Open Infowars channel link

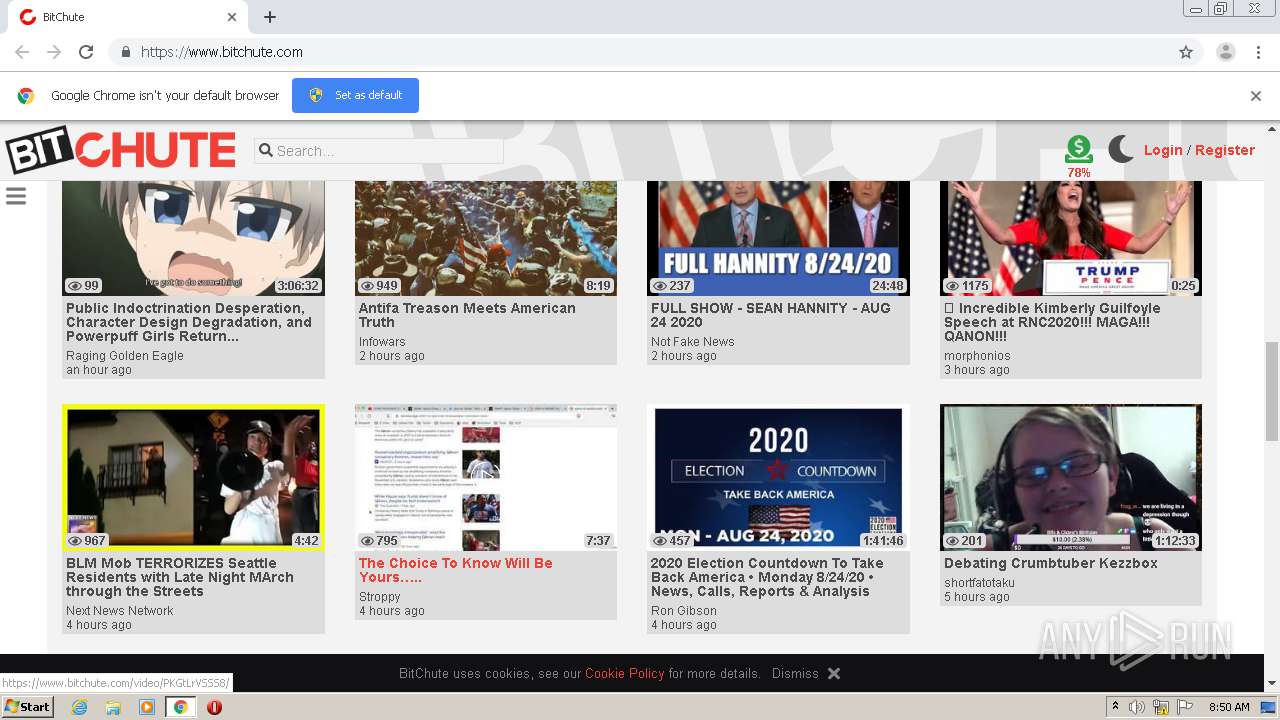click(x=382, y=342)
